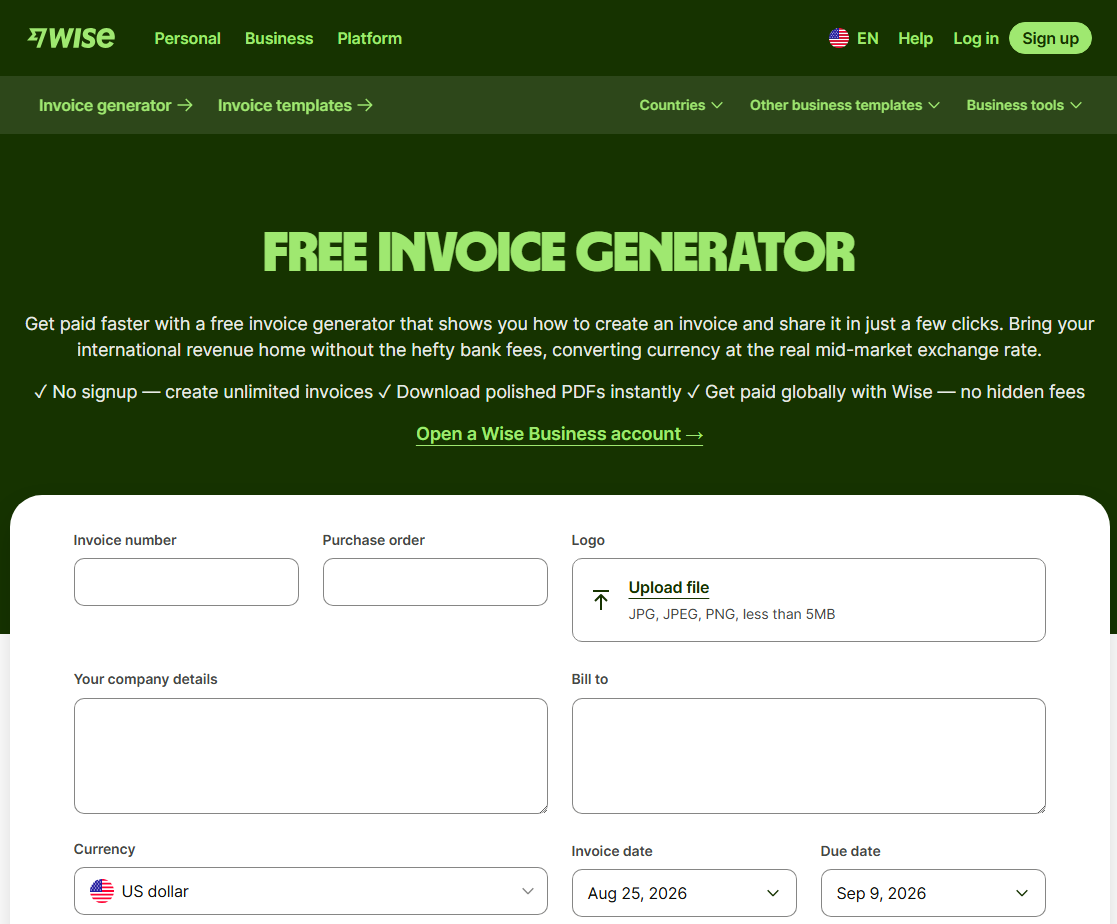Click the 'Invoice number' label
The image size is (1117, 924).
(x=125, y=540)
